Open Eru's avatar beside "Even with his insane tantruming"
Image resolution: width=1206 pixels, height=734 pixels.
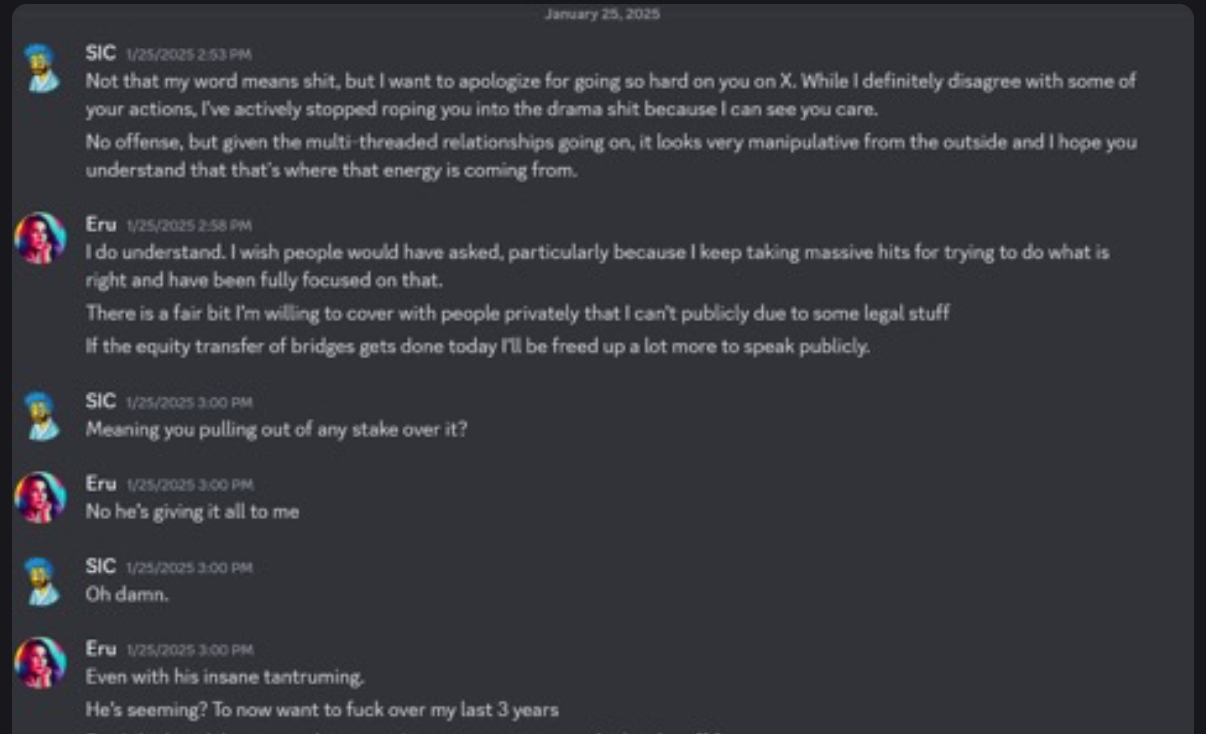pos(41,663)
